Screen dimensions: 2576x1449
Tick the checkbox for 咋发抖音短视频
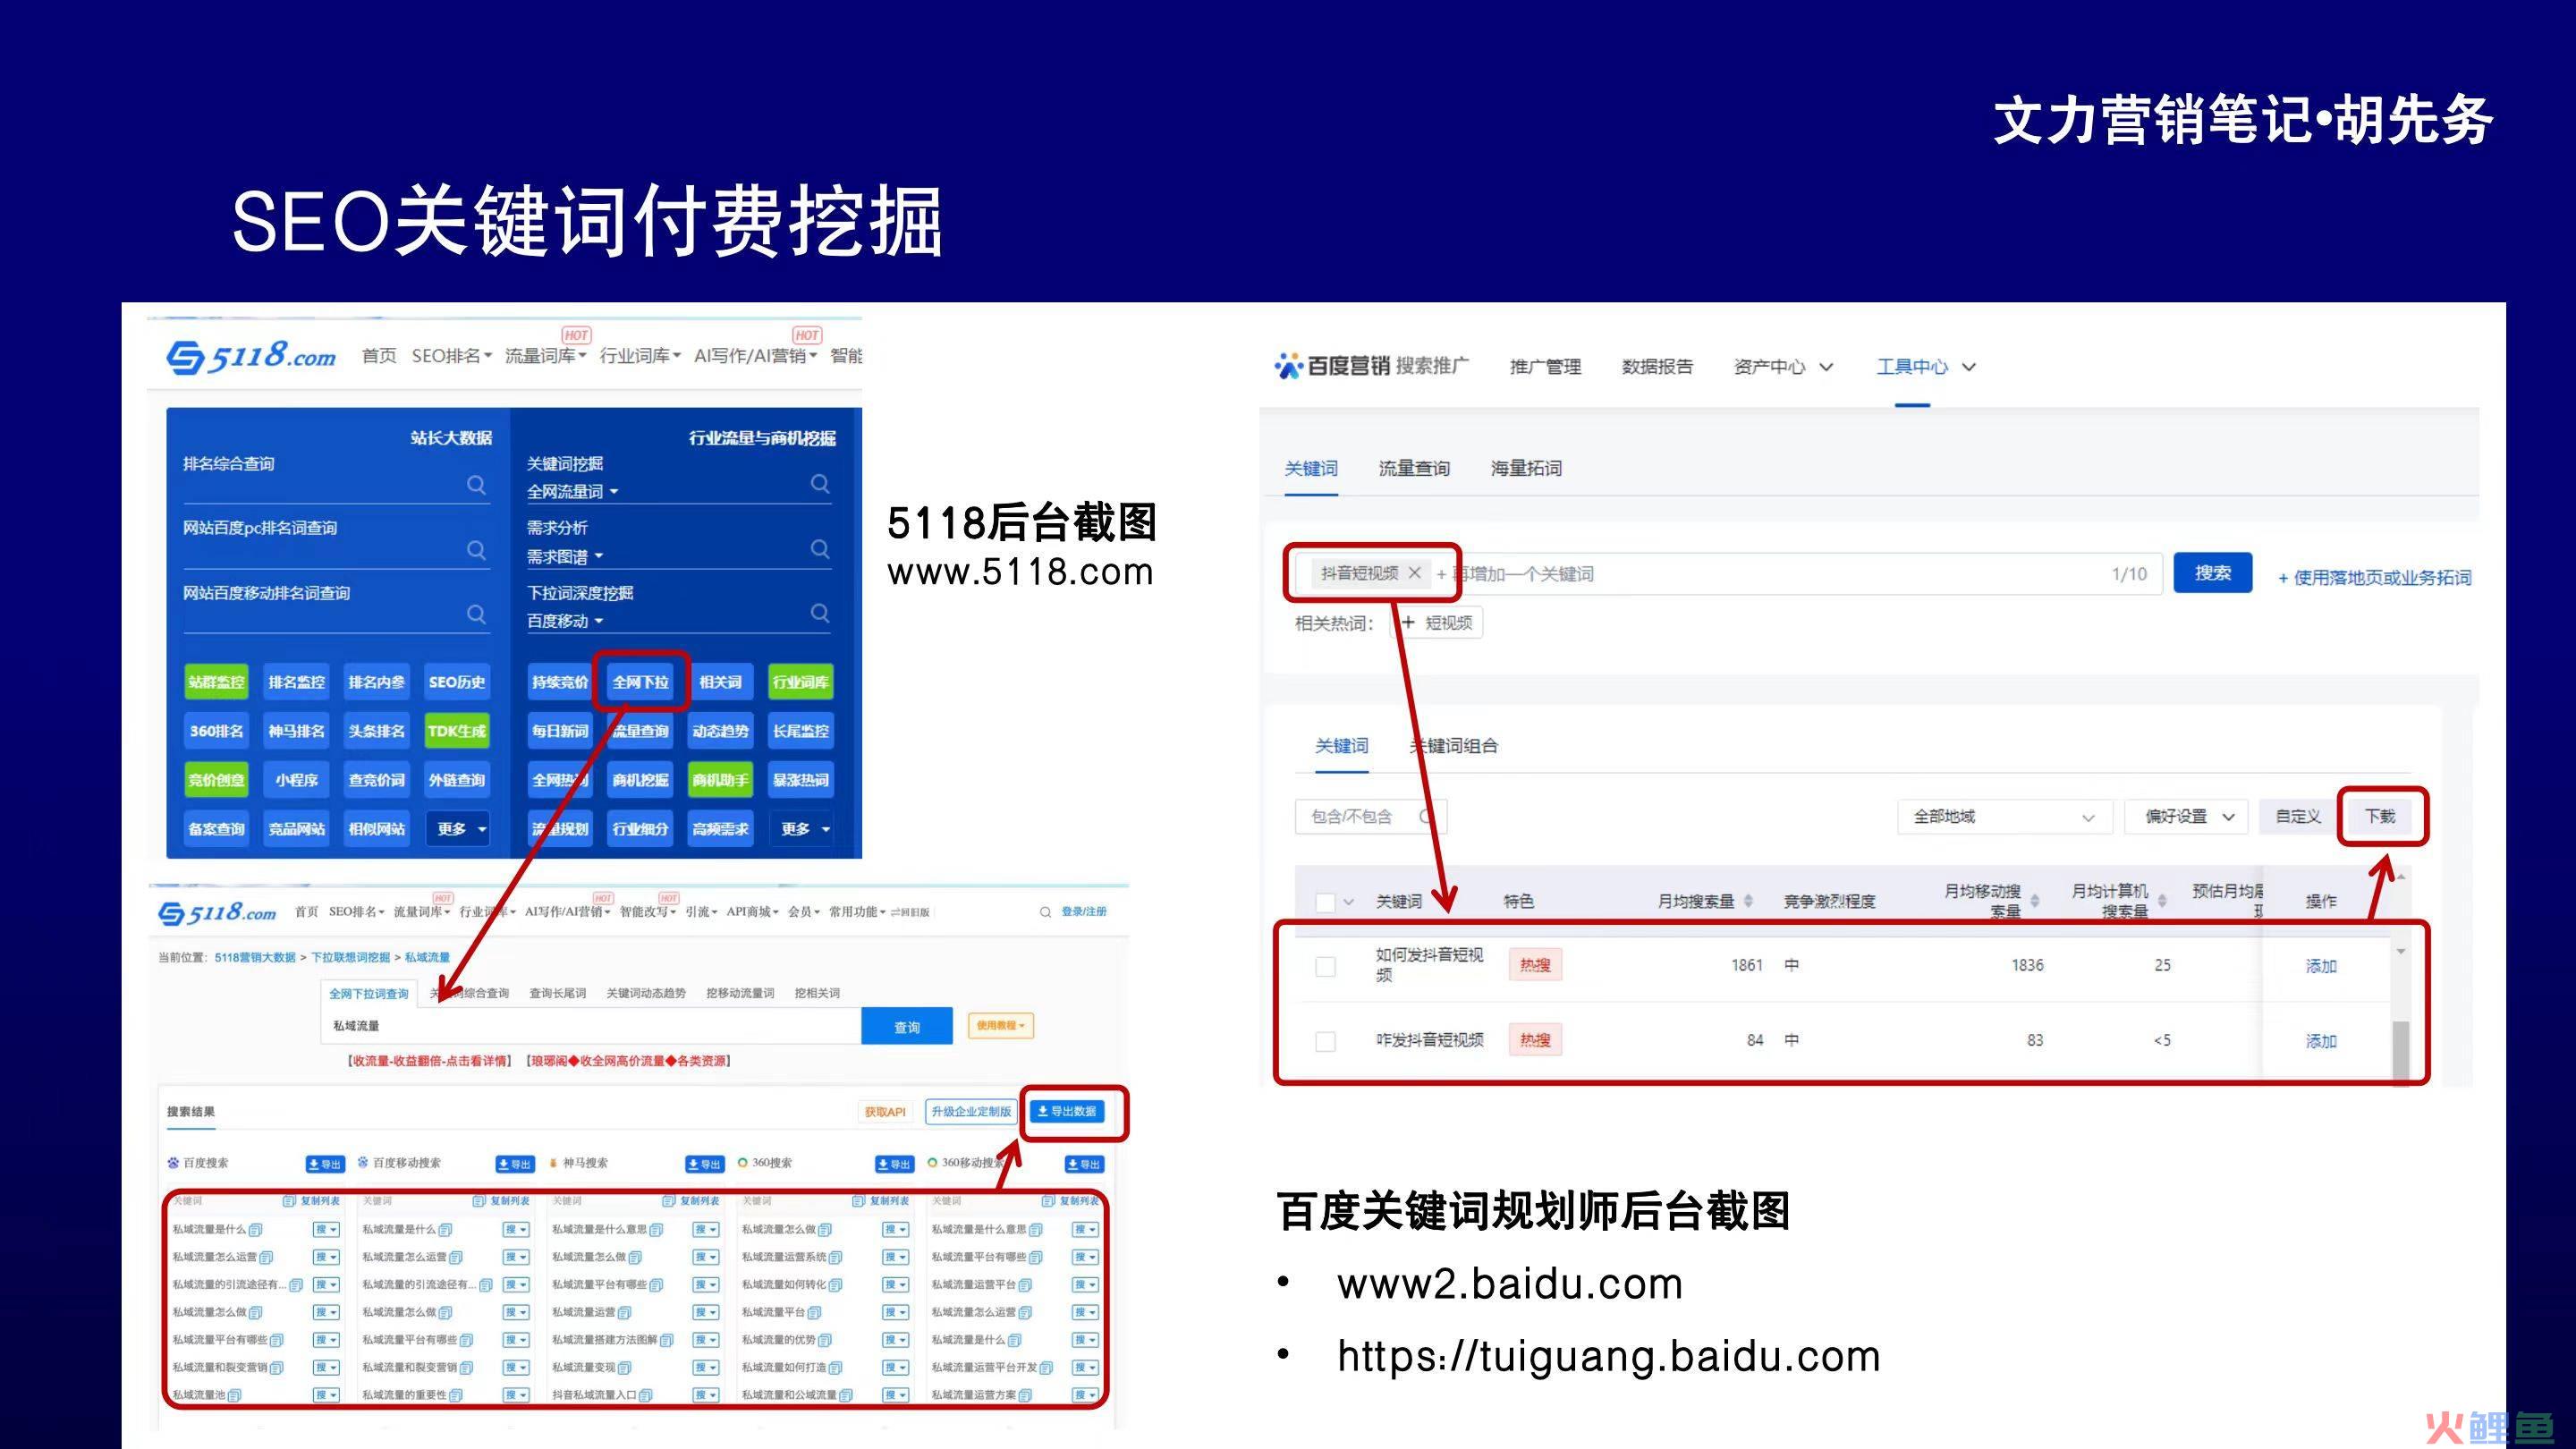[x=1325, y=1041]
